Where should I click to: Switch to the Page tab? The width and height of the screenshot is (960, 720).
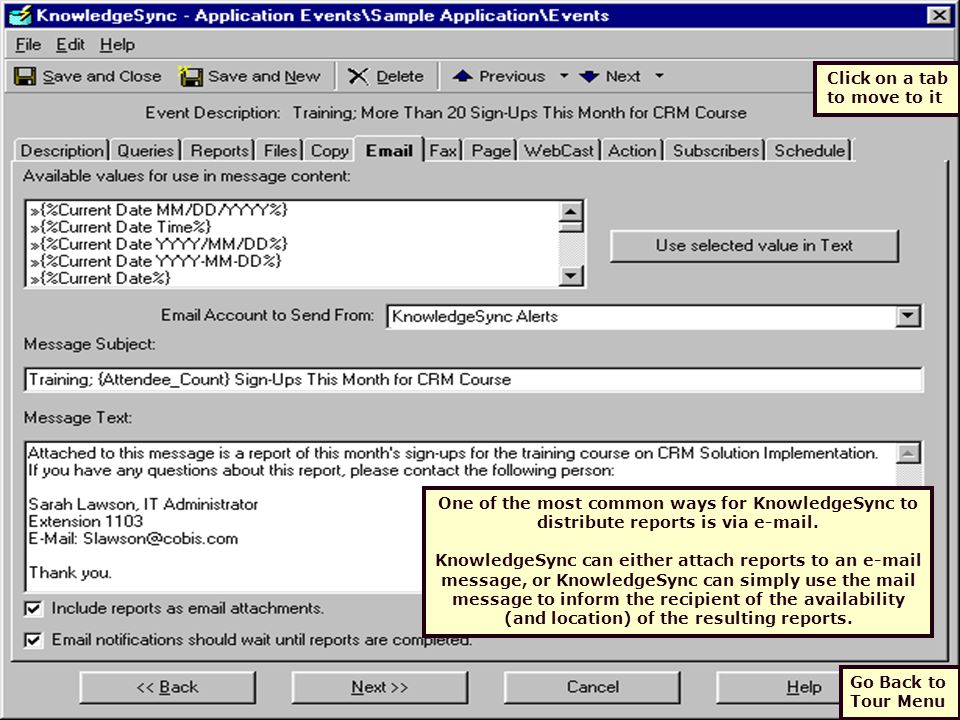491,151
